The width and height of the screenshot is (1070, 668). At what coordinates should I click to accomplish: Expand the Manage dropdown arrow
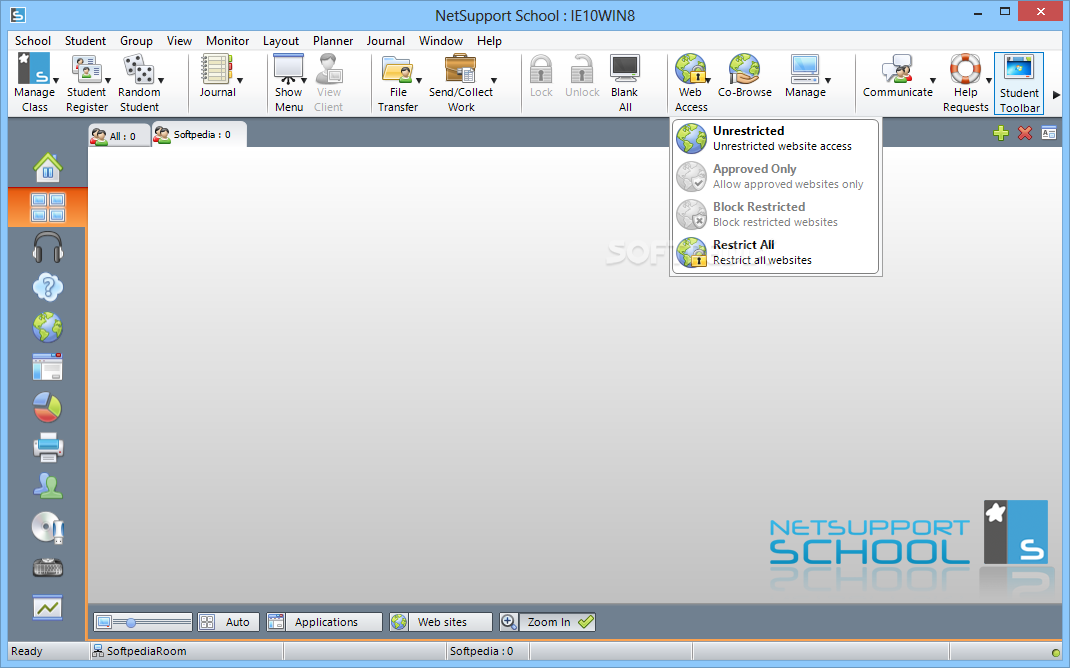(828, 81)
